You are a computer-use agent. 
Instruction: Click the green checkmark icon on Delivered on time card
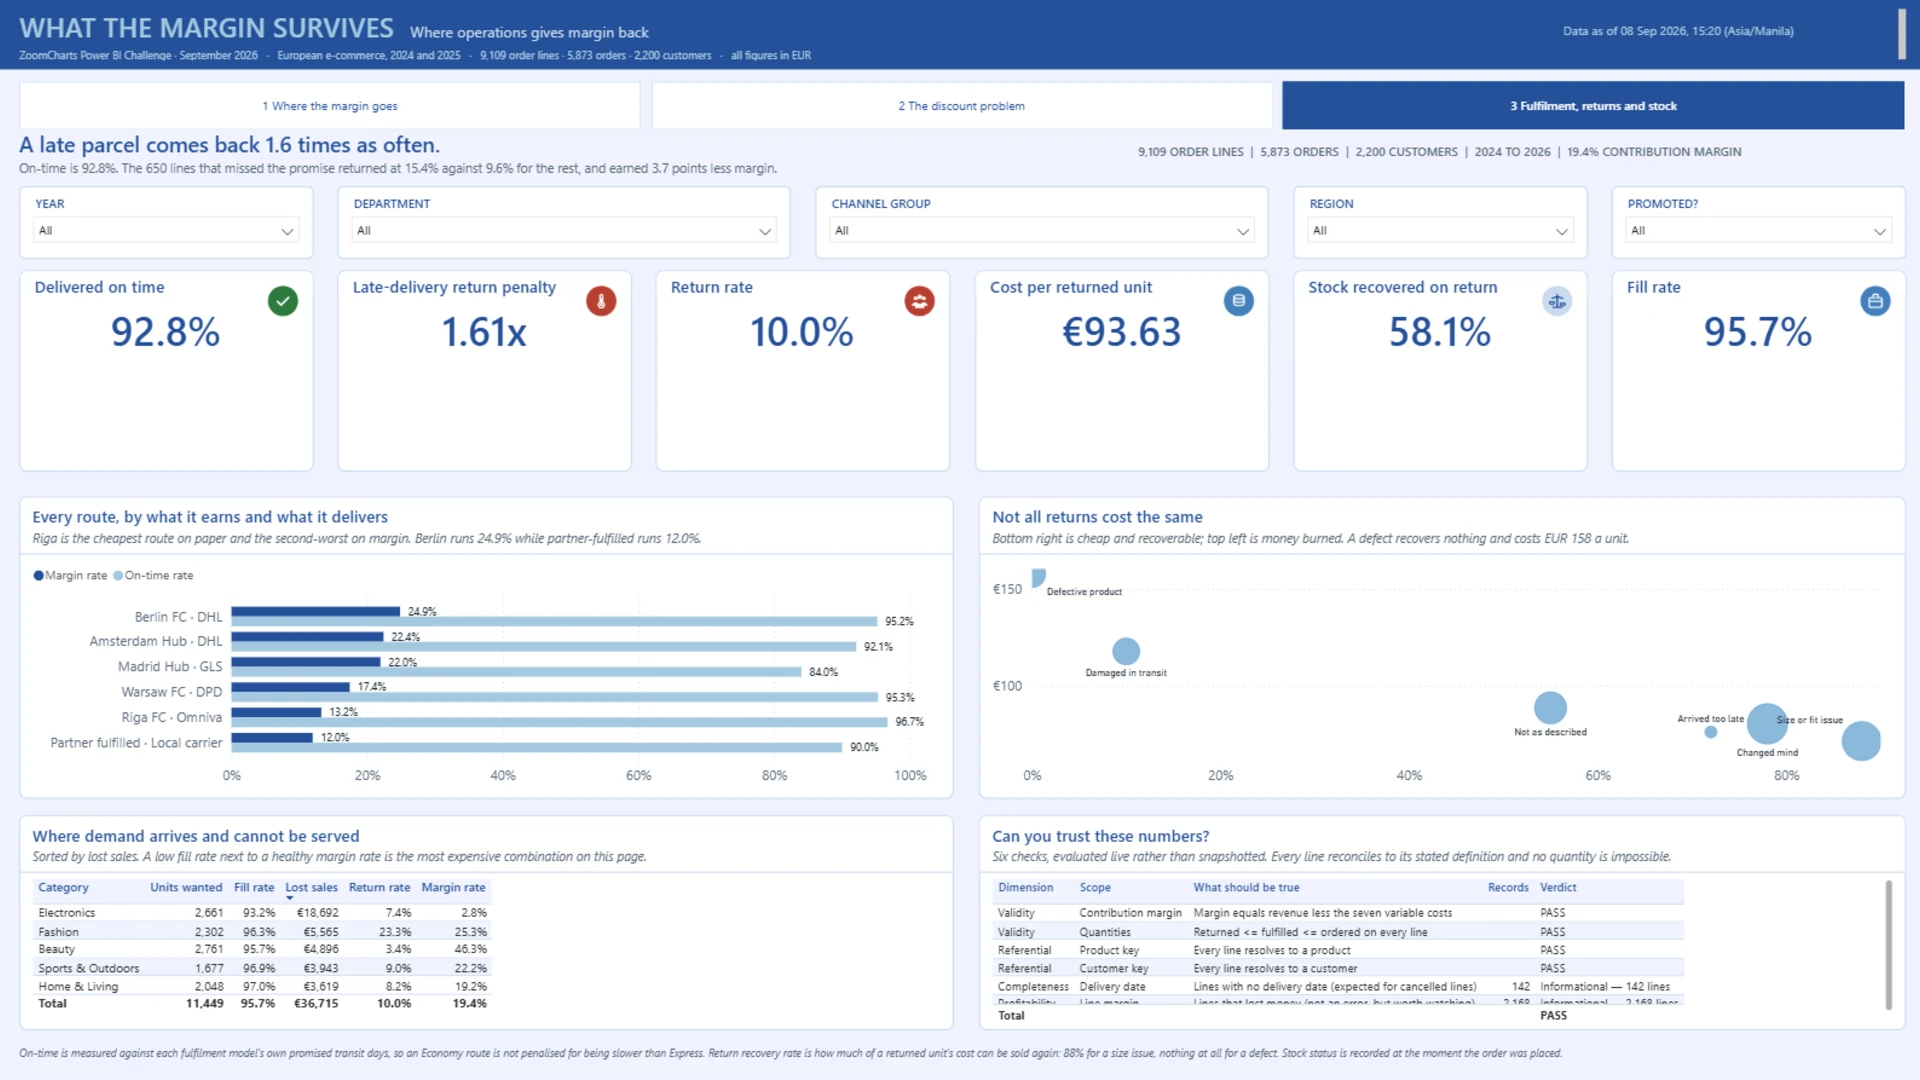[283, 301]
